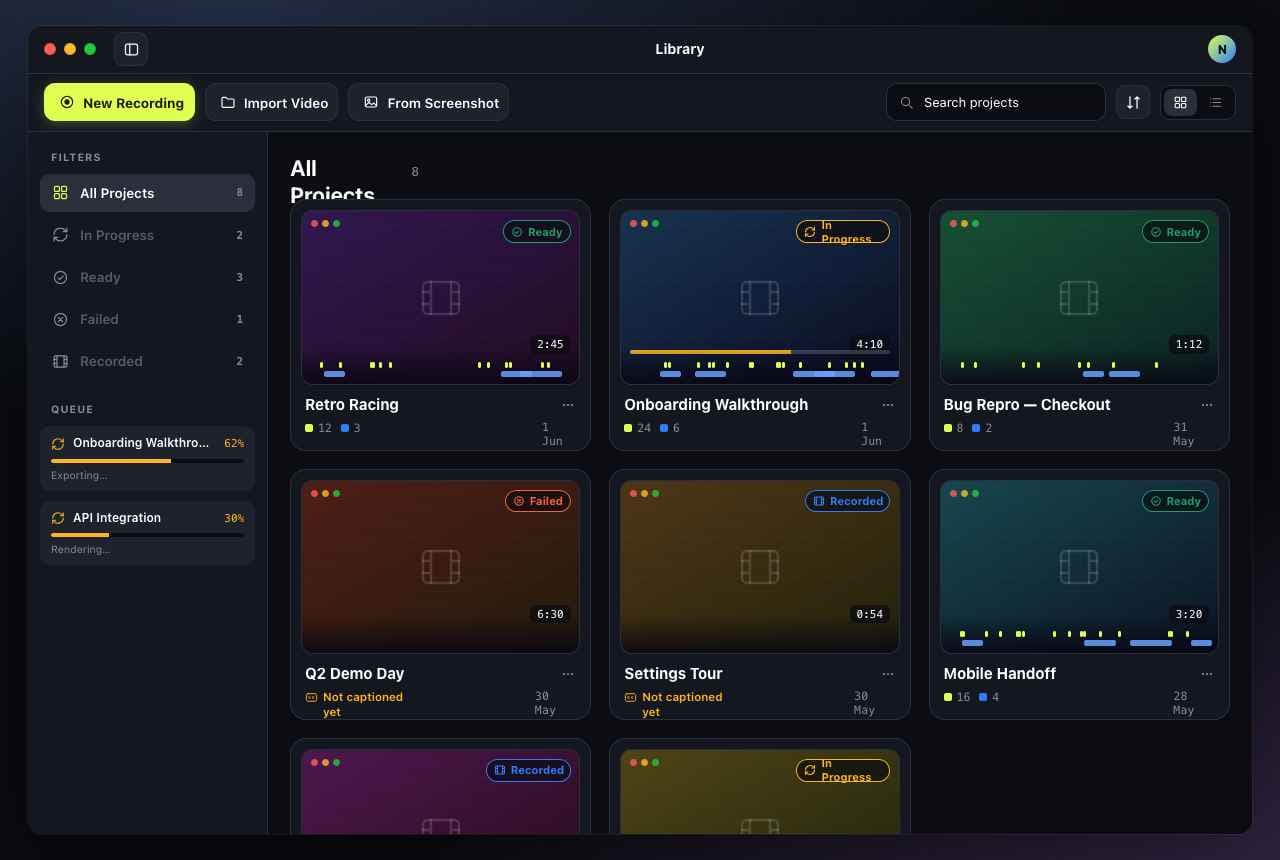
Task: Select Ready filter
Action: click(x=147, y=277)
